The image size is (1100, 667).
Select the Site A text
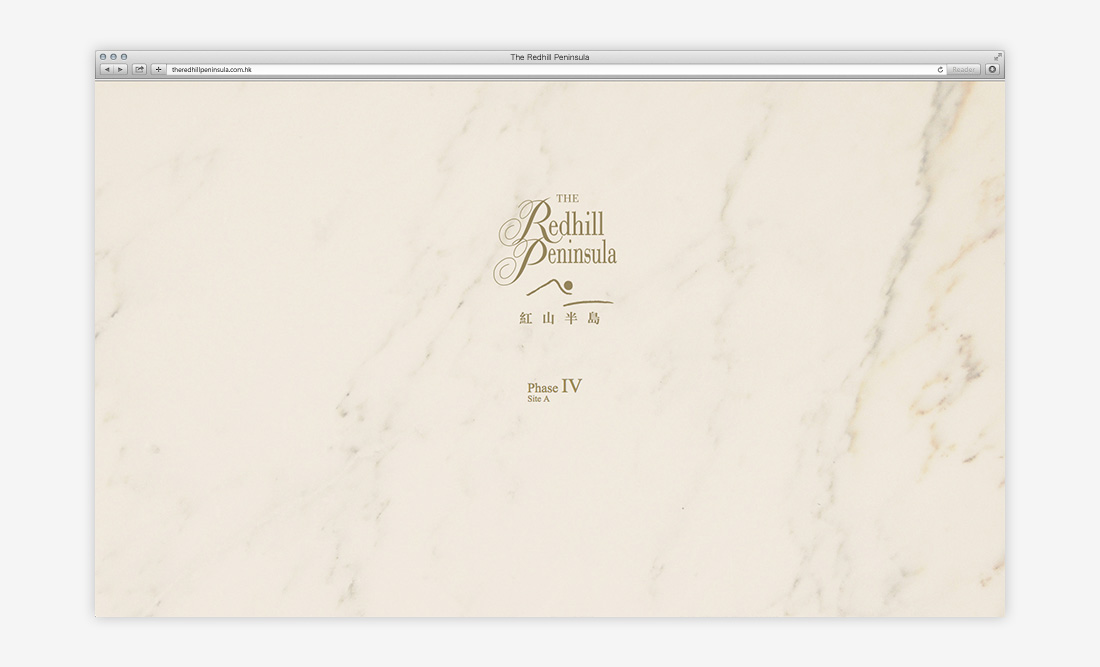[539, 399]
